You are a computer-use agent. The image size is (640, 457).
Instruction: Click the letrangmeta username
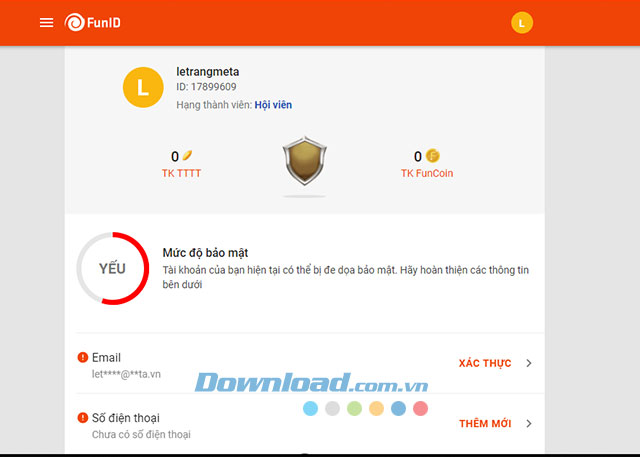(208, 72)
